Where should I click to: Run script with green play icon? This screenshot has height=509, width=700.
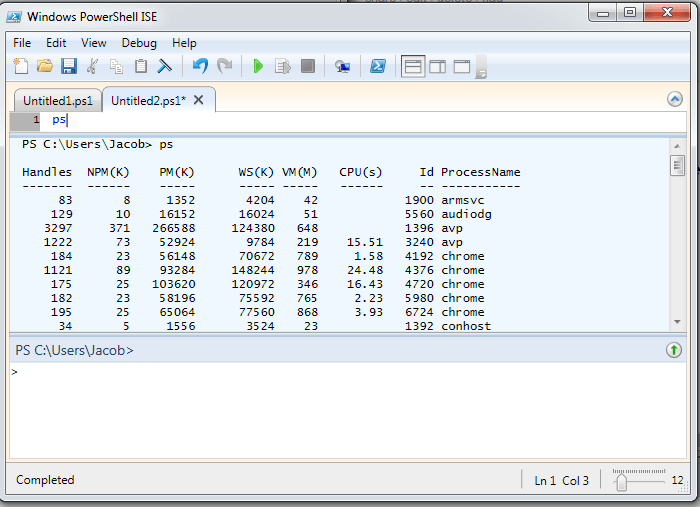tap(258, 67)
